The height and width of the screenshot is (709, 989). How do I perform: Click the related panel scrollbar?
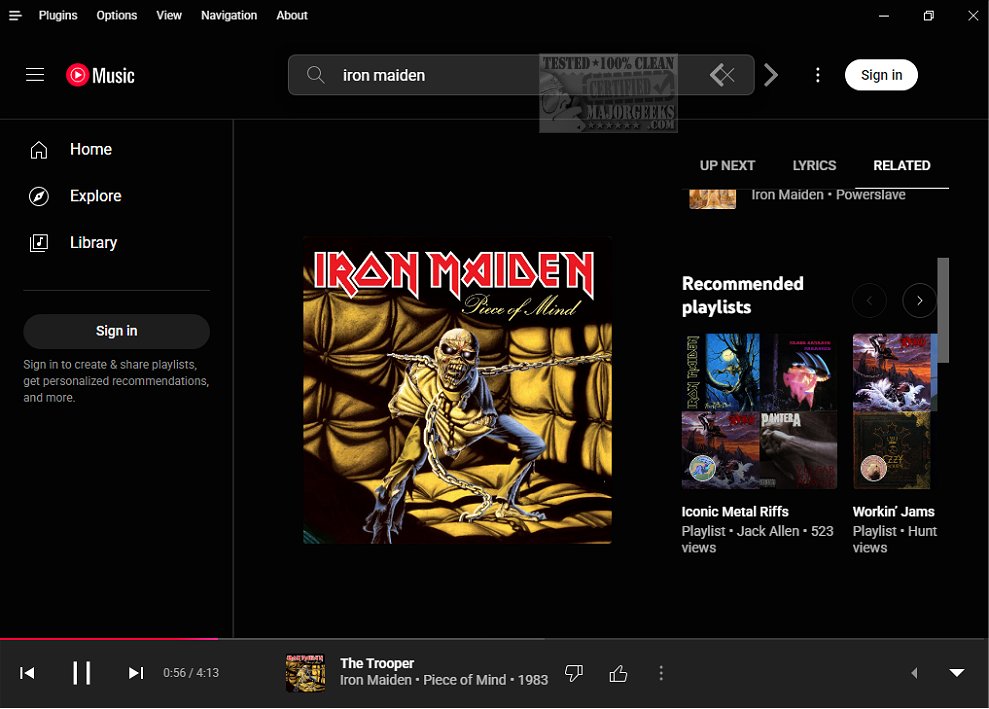pos(943,310)
